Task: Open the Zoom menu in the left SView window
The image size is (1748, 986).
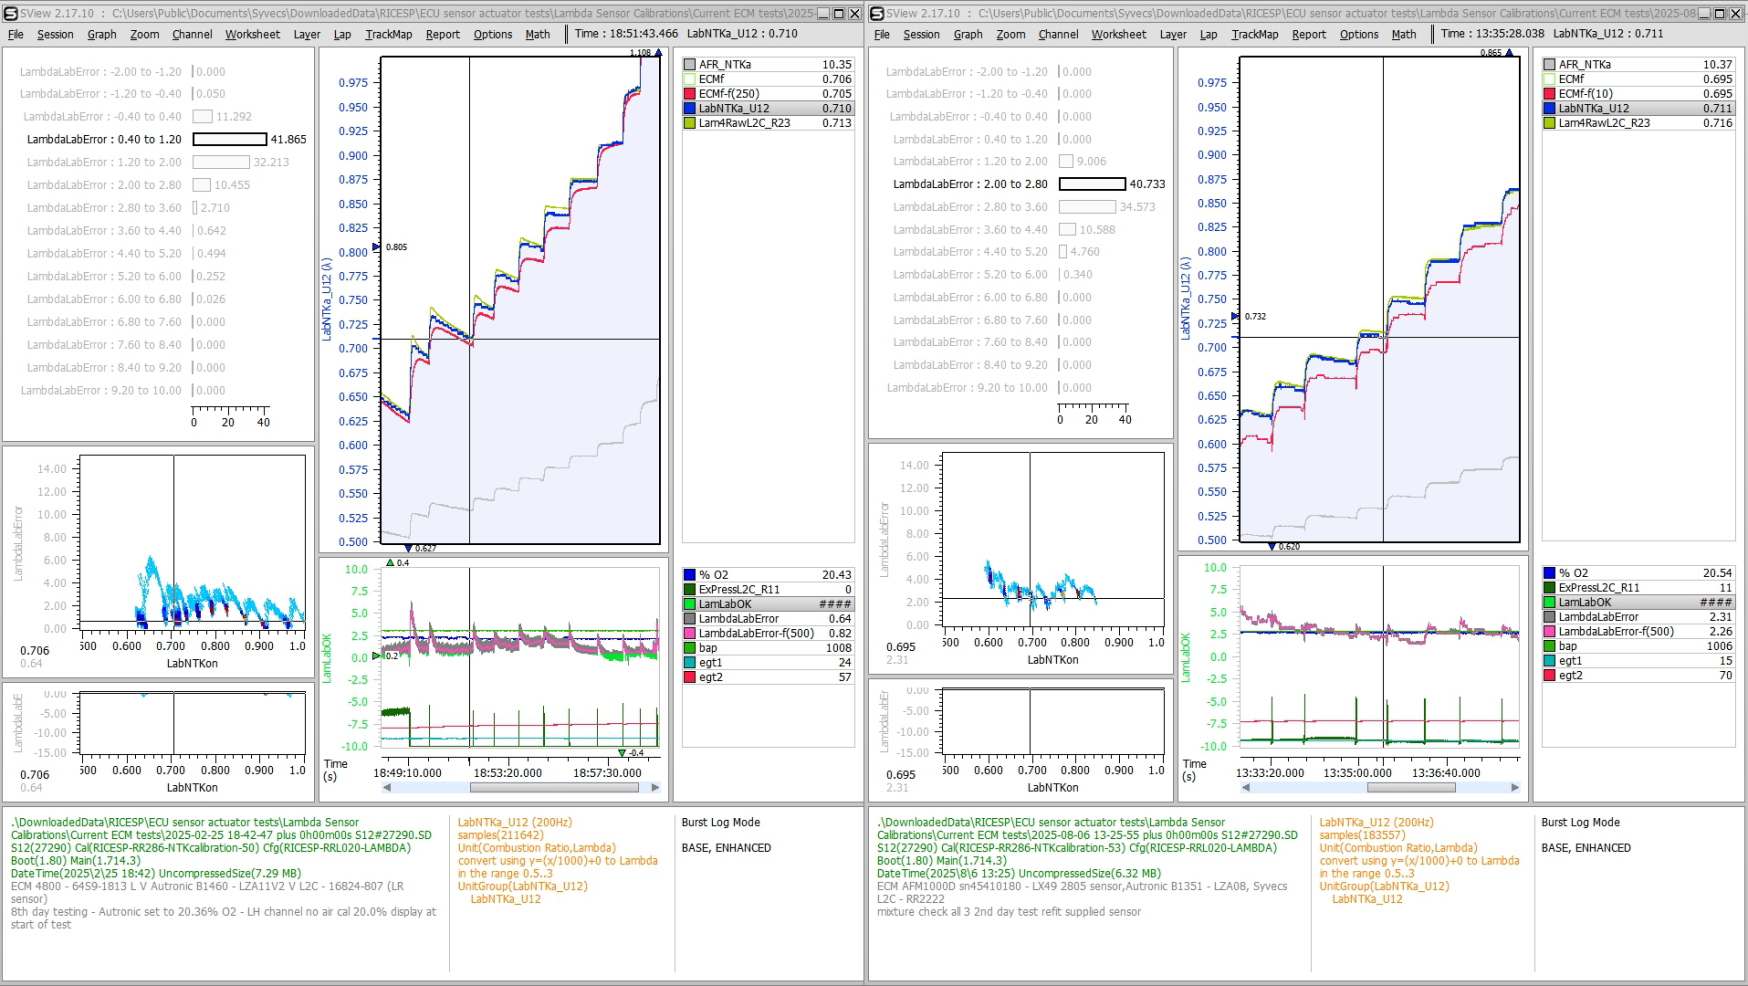Action: tap(144, 34)
